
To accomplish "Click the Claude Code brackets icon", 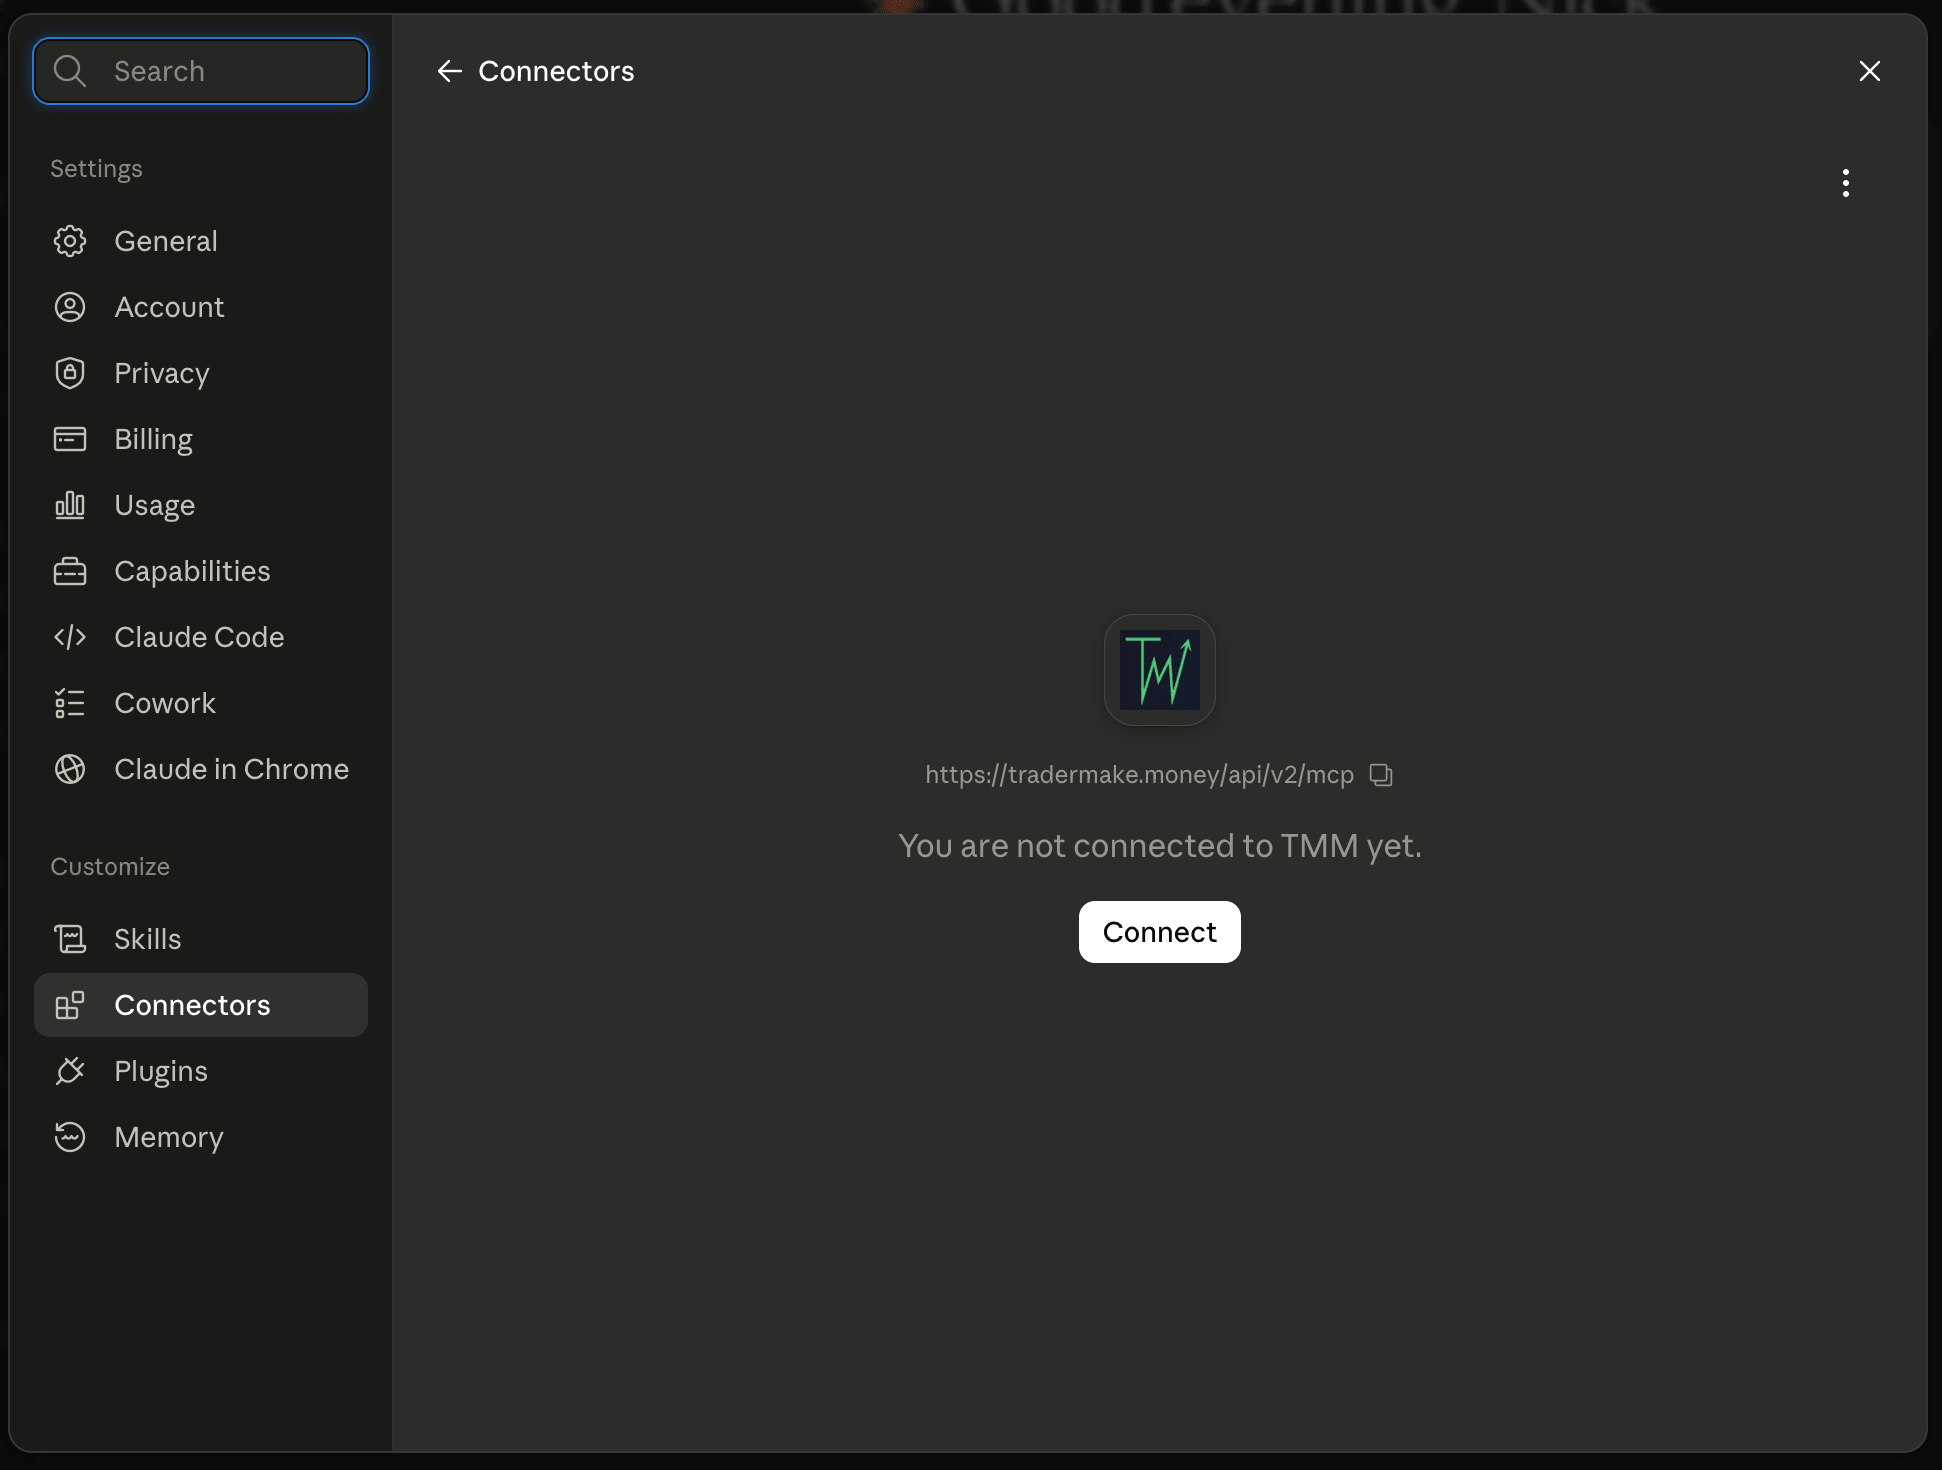I will click(70, 637).
